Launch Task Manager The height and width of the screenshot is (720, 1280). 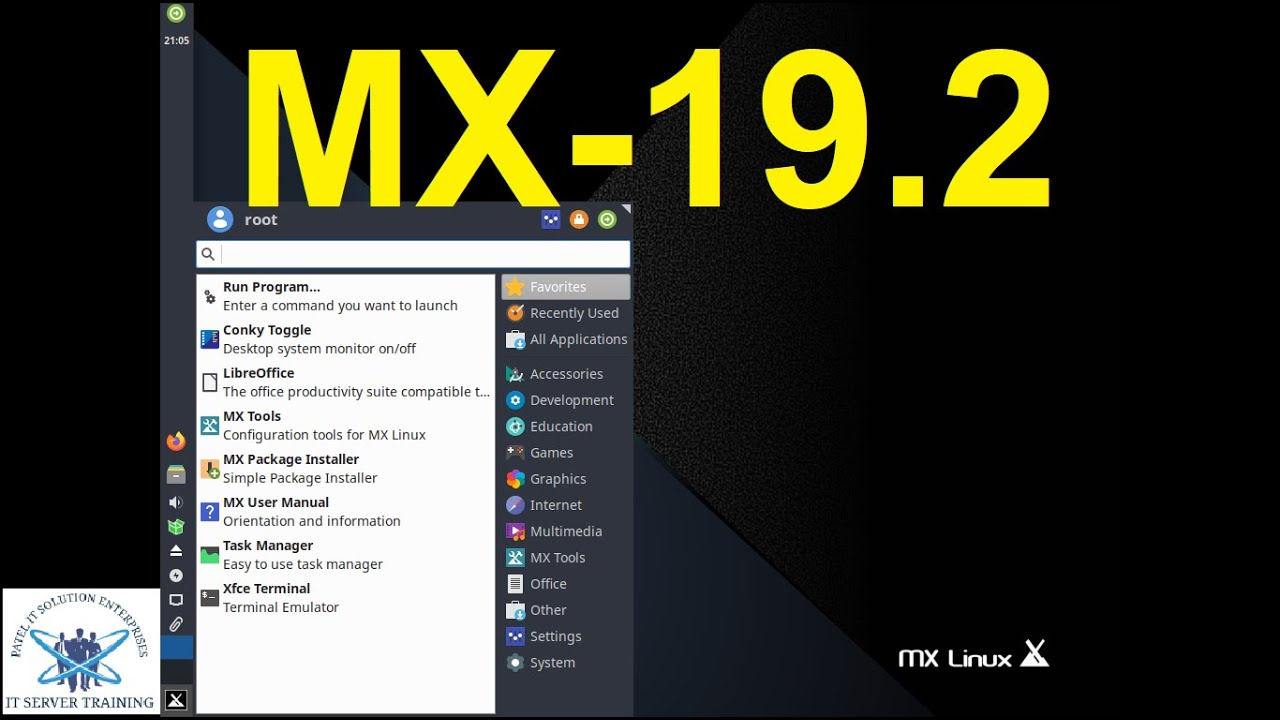345,554
